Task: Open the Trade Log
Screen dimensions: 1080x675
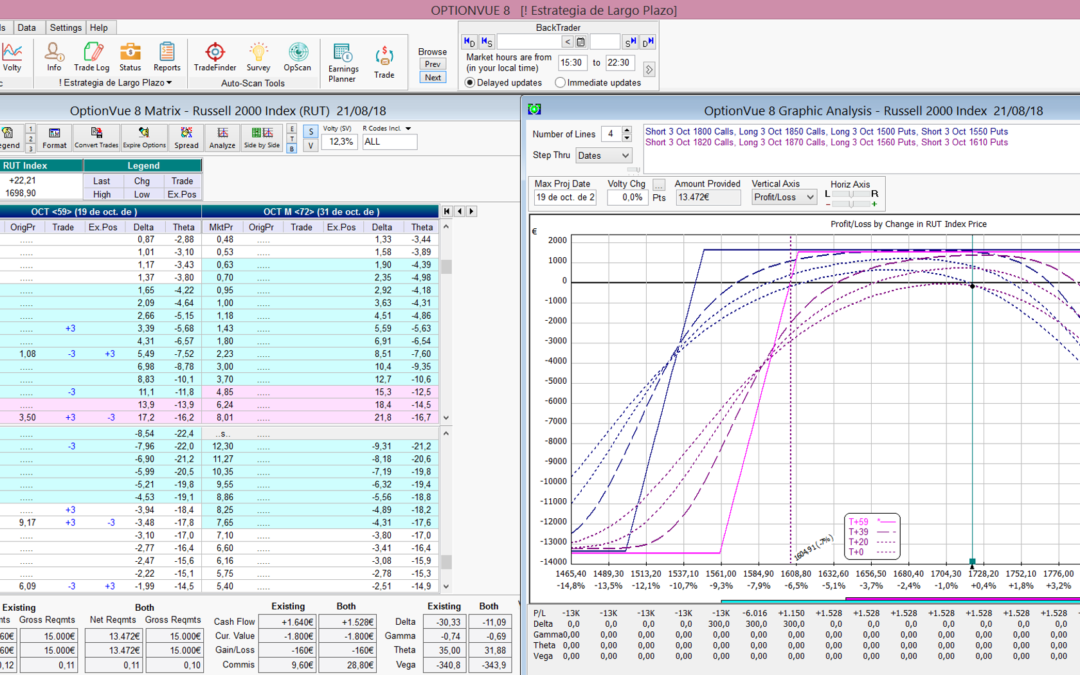Action: tap(92, 56)
